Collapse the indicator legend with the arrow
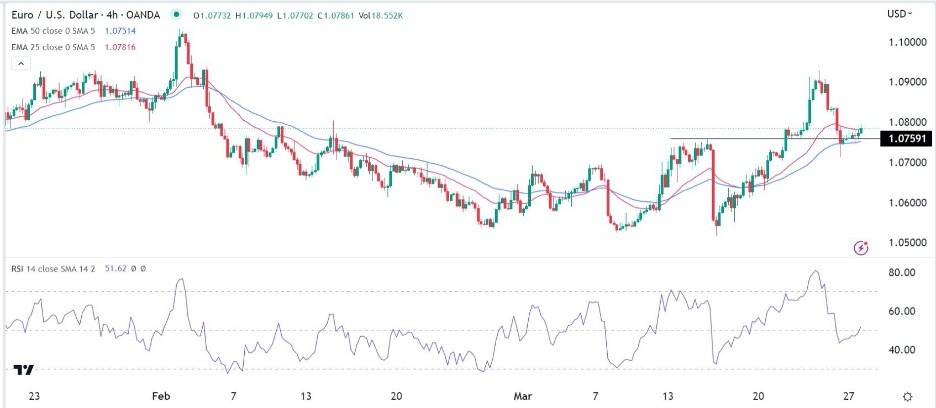The width and height of the screenshot is (936, 408). [21, 64]
